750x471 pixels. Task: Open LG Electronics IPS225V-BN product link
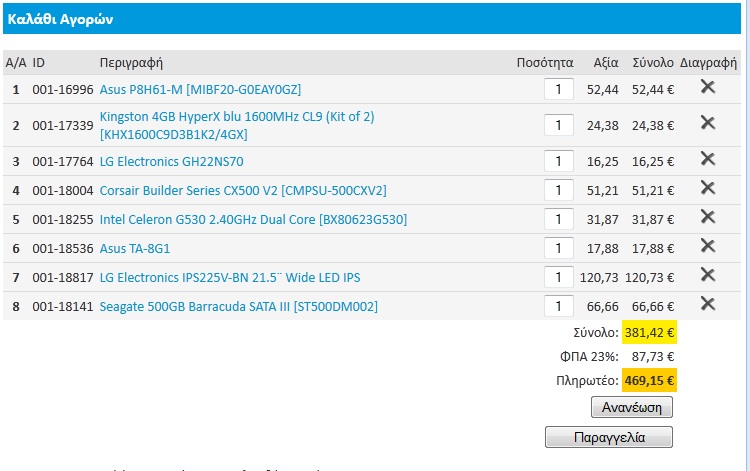coord(230,277)
